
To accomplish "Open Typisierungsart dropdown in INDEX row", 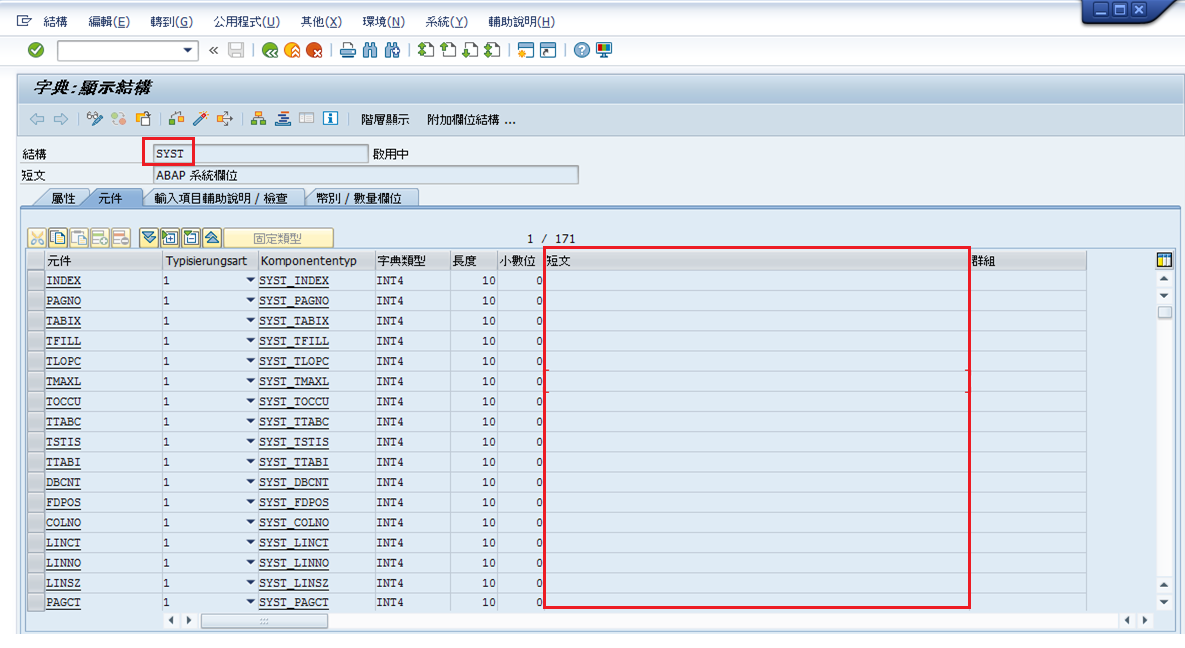I will (250, 280).
